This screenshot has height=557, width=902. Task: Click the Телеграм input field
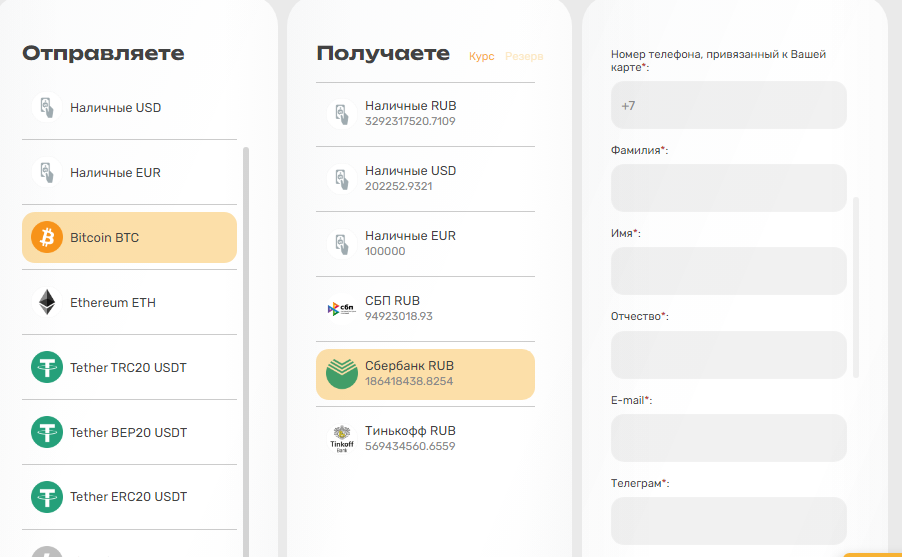pos(728,521)
